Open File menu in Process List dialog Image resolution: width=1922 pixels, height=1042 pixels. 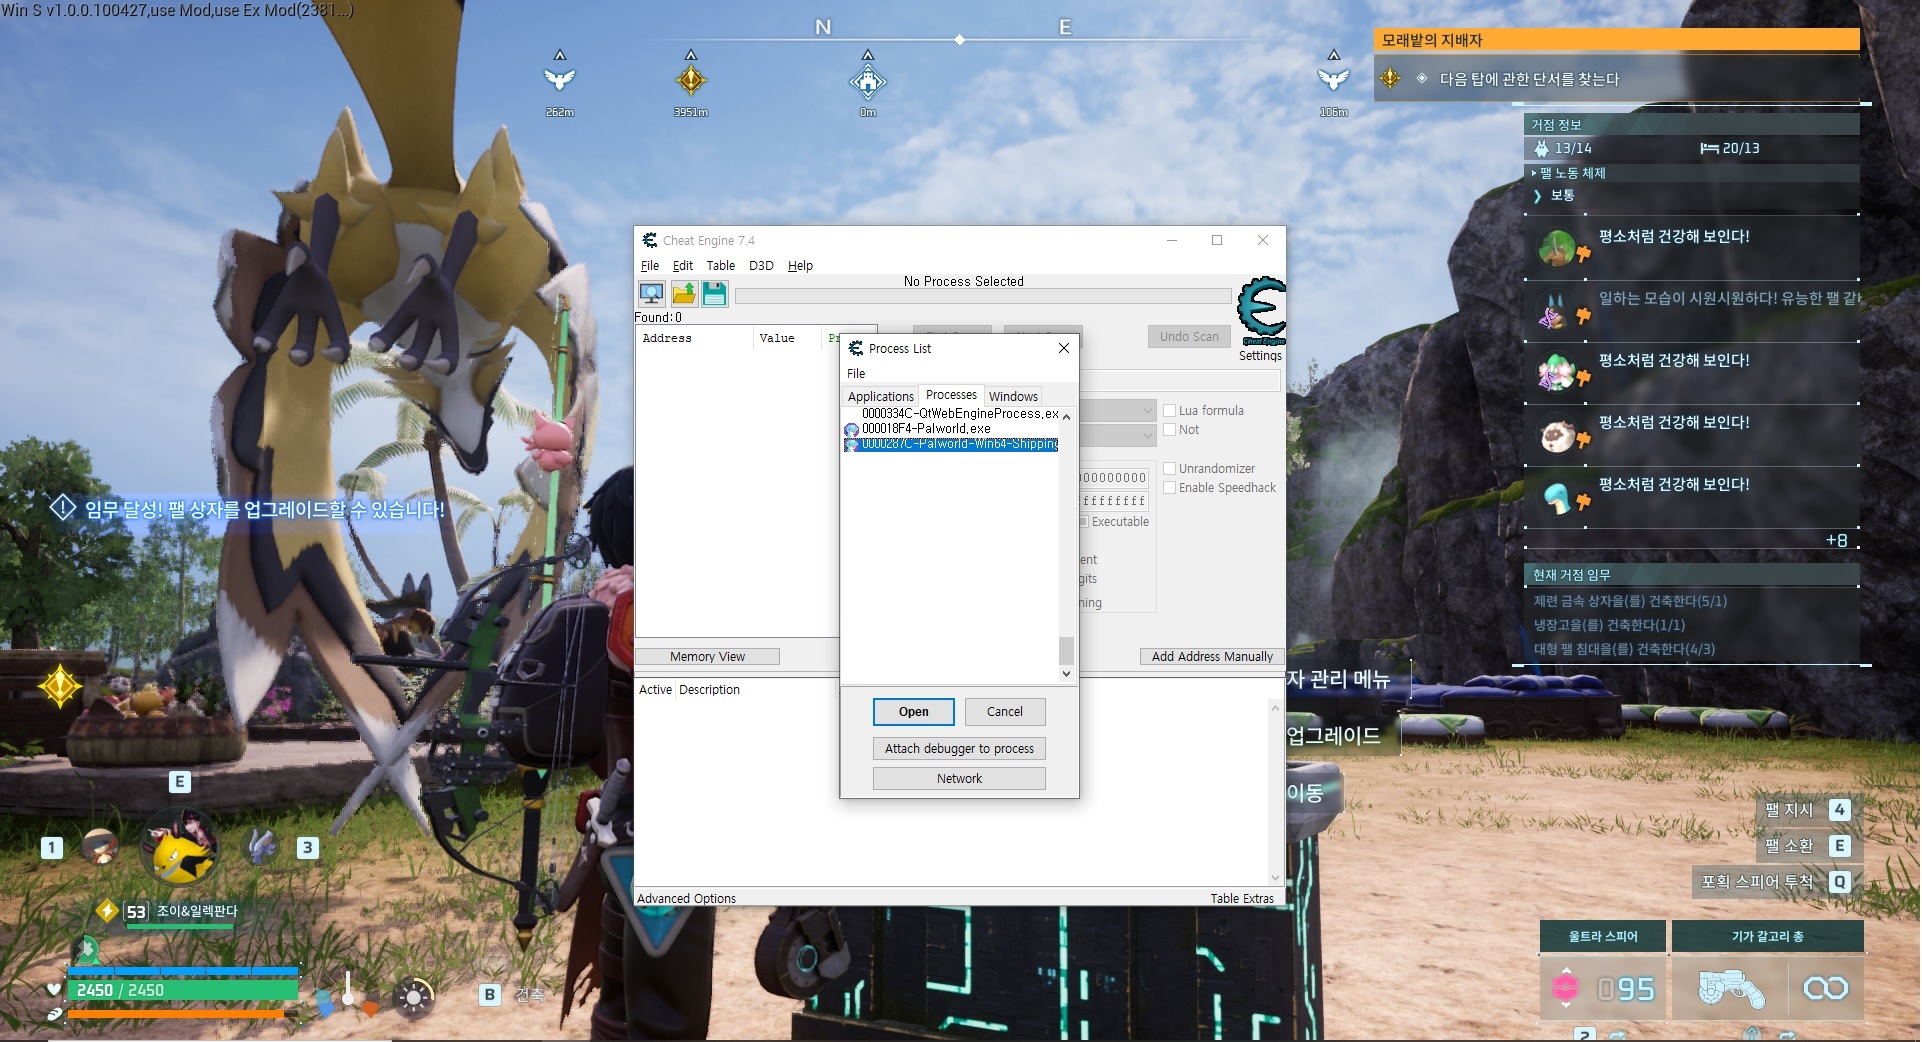(856, 373)
